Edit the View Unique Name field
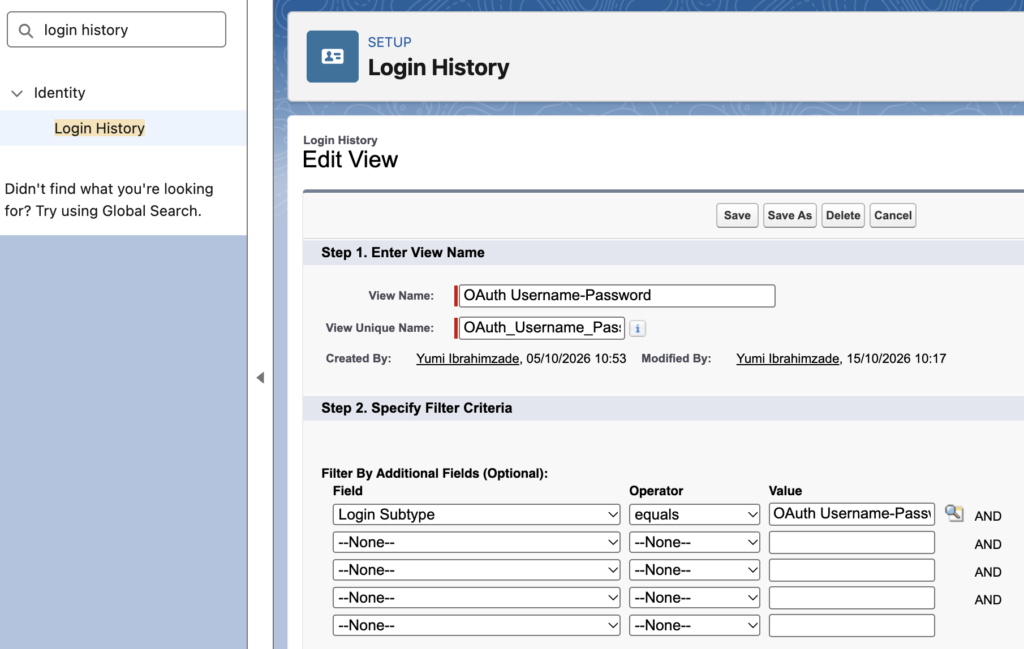The width and height of the screenshot is (1024, 649). (541, 328)
